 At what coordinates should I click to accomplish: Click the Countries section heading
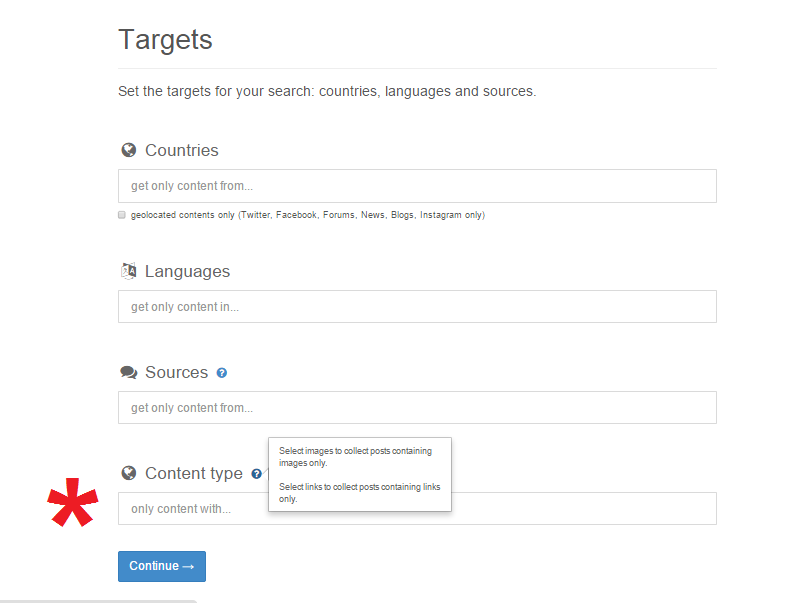tap(181, 151)
